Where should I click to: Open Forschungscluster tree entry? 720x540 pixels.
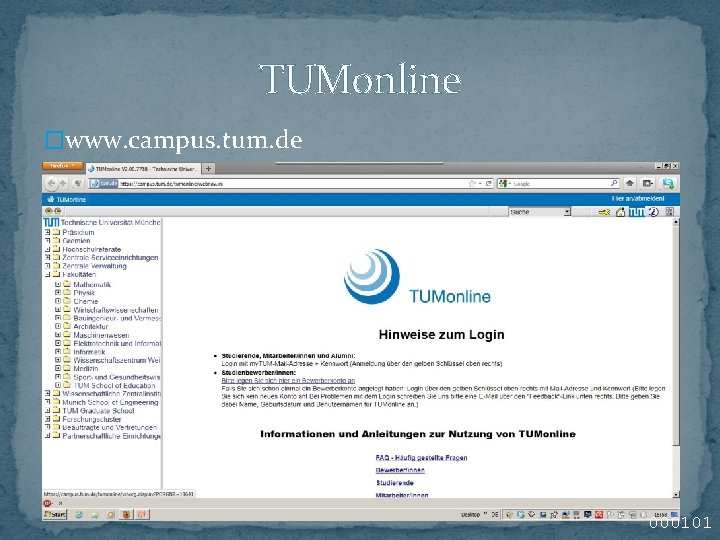tap(92, 419)
